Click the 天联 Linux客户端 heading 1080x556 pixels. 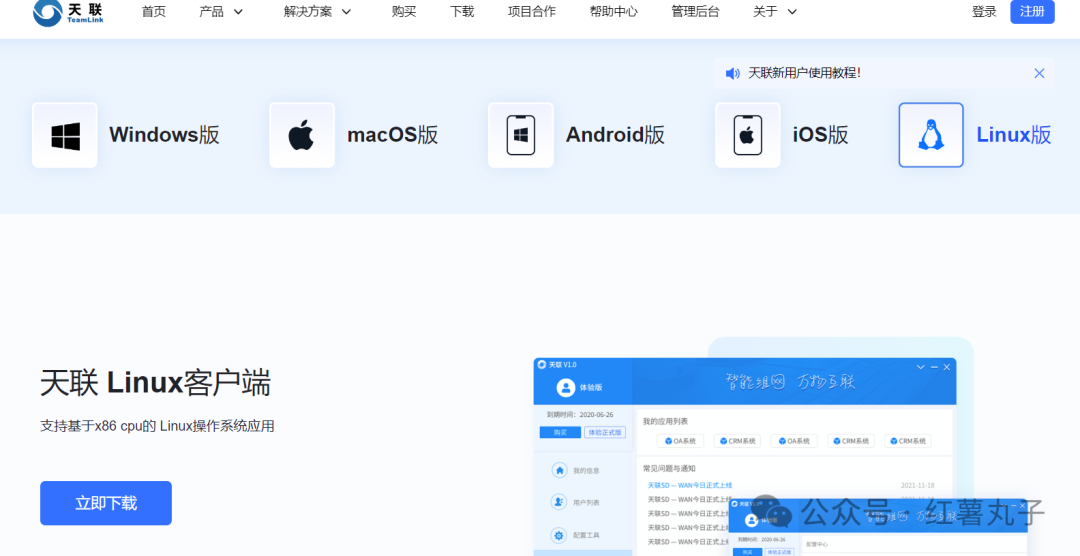tap(156, 382)
